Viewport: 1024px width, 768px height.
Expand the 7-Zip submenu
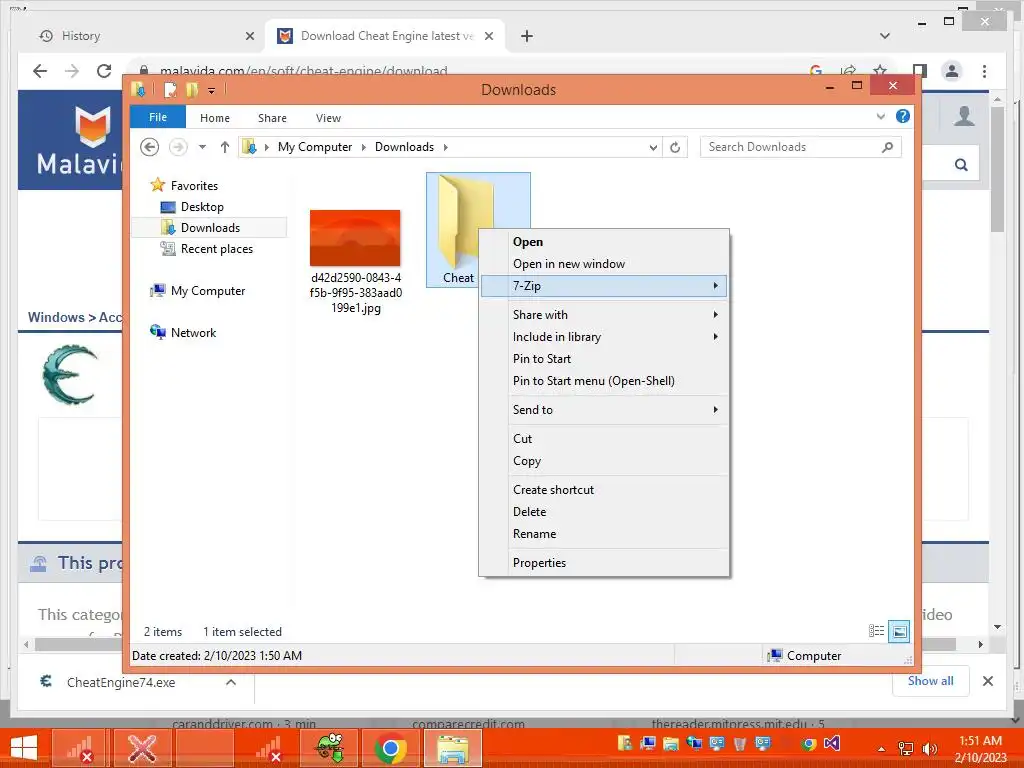[603, 286]
